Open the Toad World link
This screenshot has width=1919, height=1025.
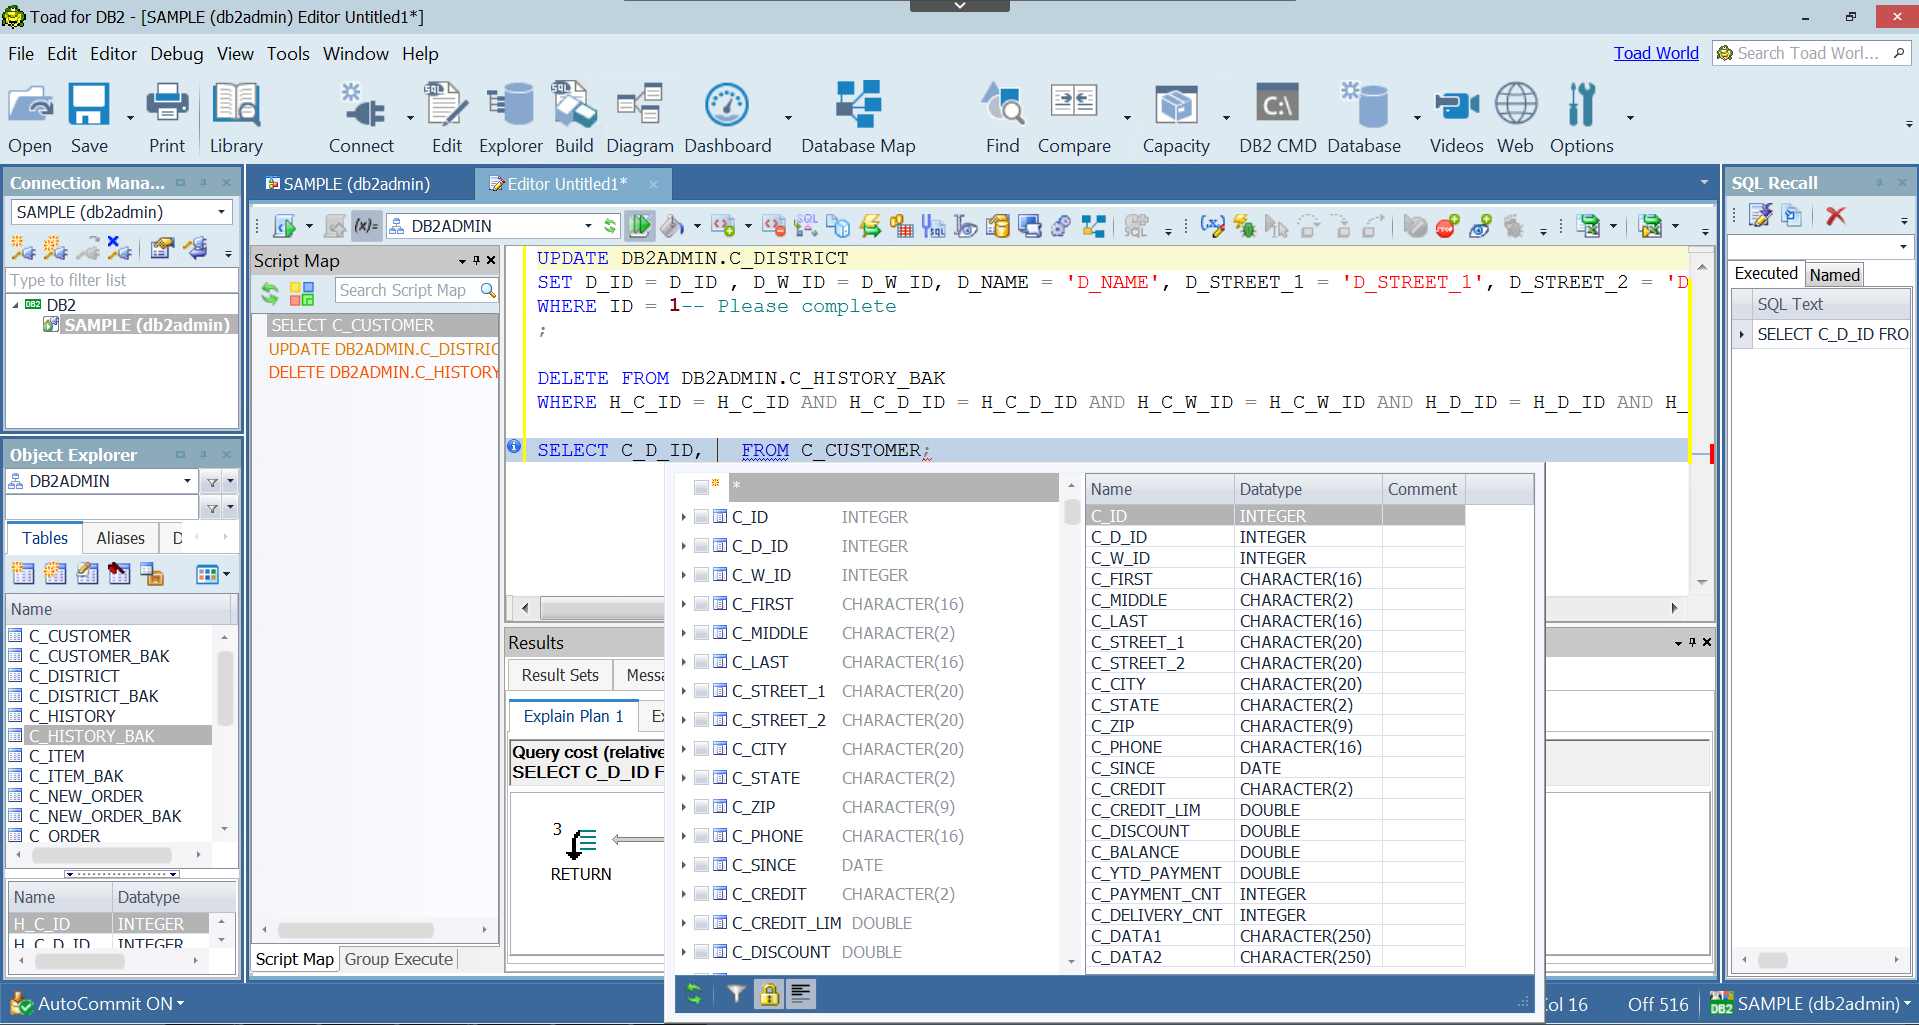click(1656, 53)
